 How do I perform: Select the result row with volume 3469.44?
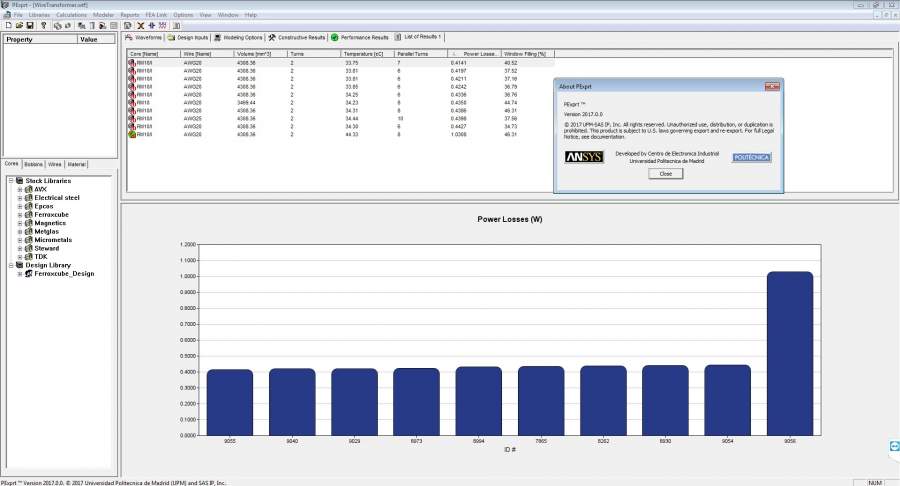[341, 103]
